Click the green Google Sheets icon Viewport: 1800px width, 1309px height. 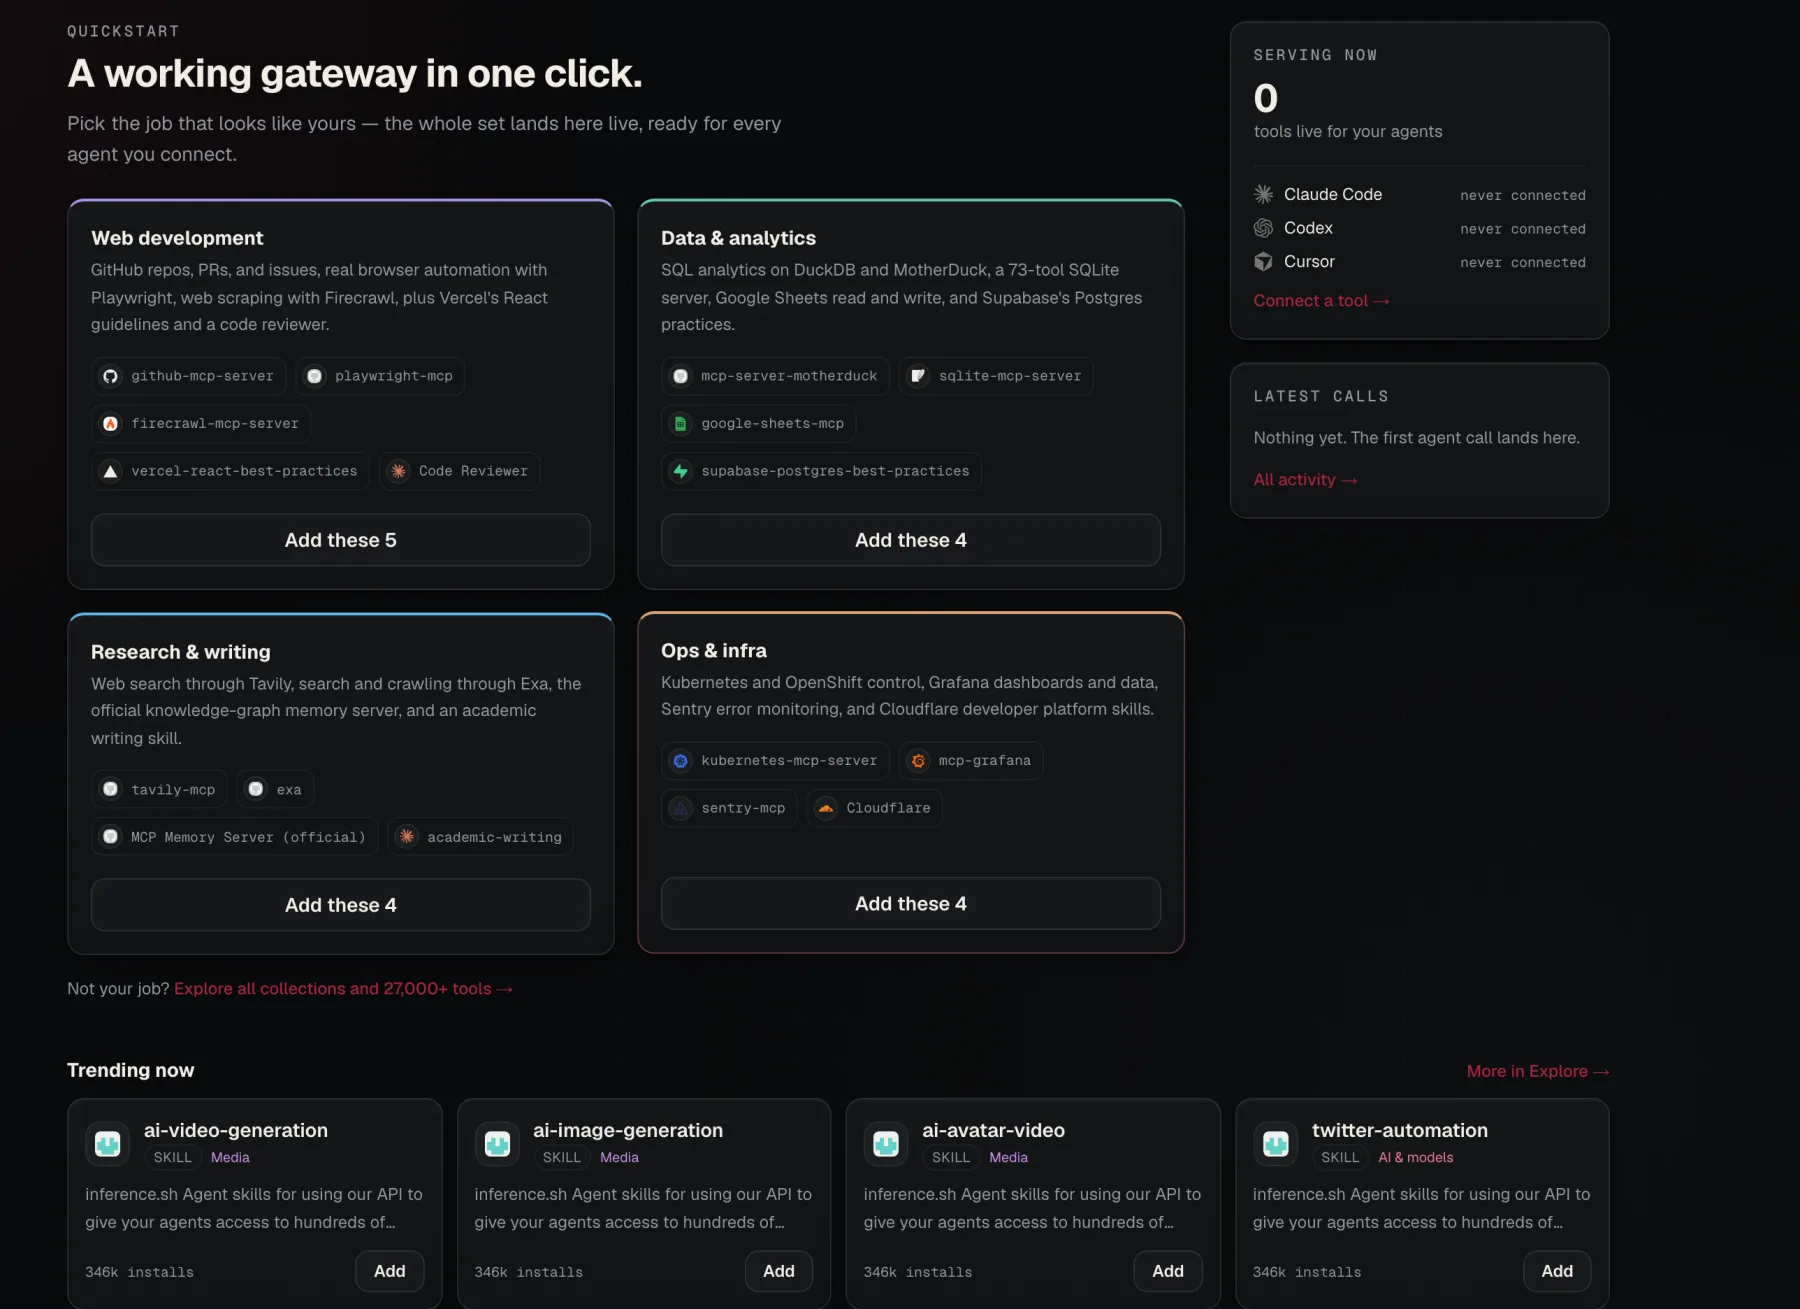[681, 424]
